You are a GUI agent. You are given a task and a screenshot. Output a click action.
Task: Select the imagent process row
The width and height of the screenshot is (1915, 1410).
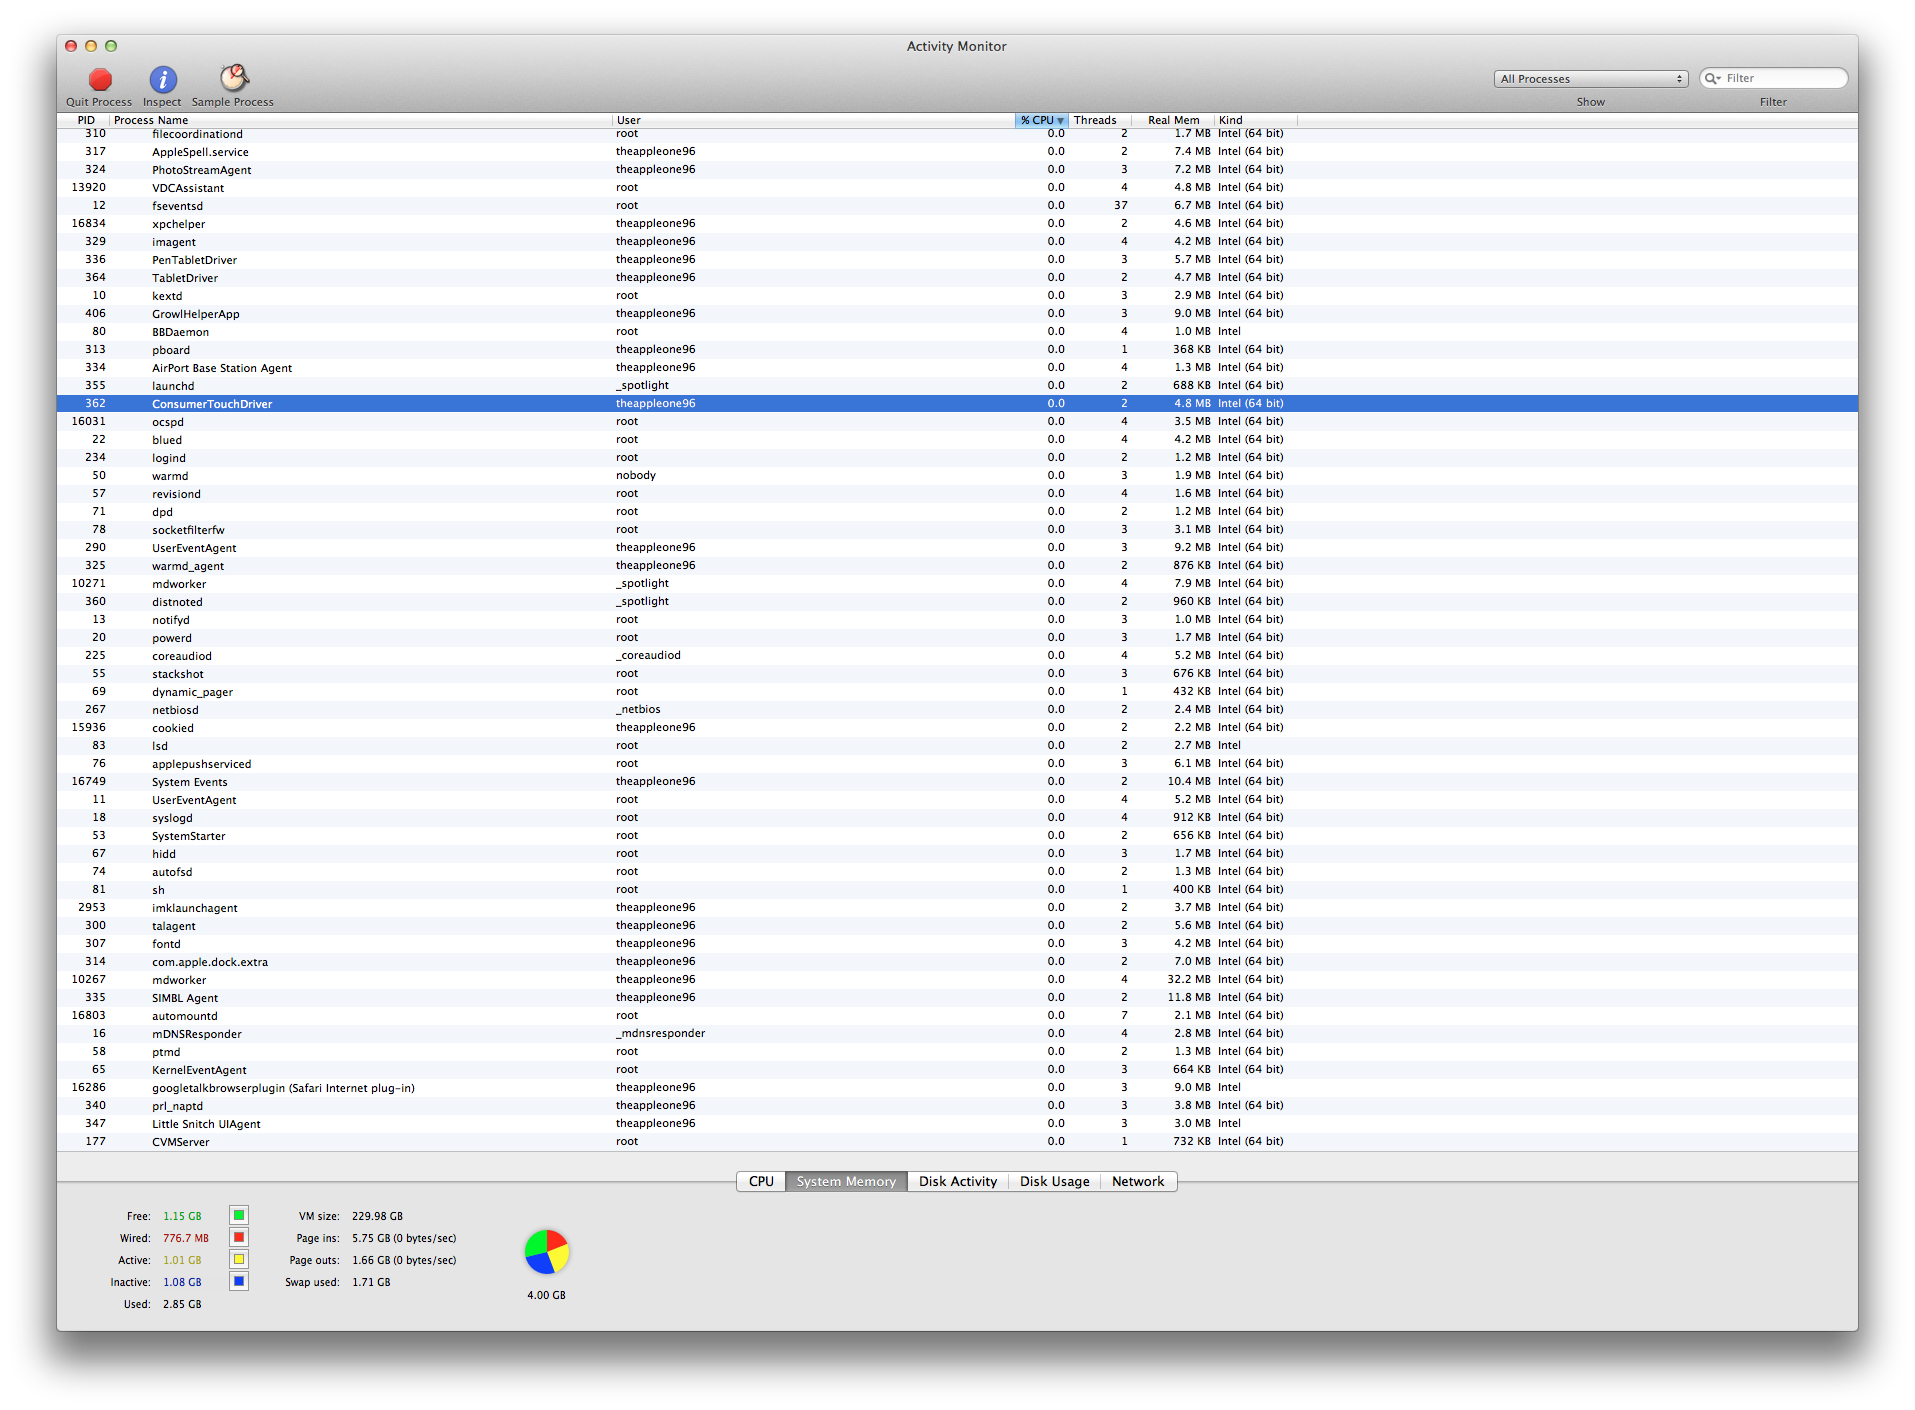[957, 242]
